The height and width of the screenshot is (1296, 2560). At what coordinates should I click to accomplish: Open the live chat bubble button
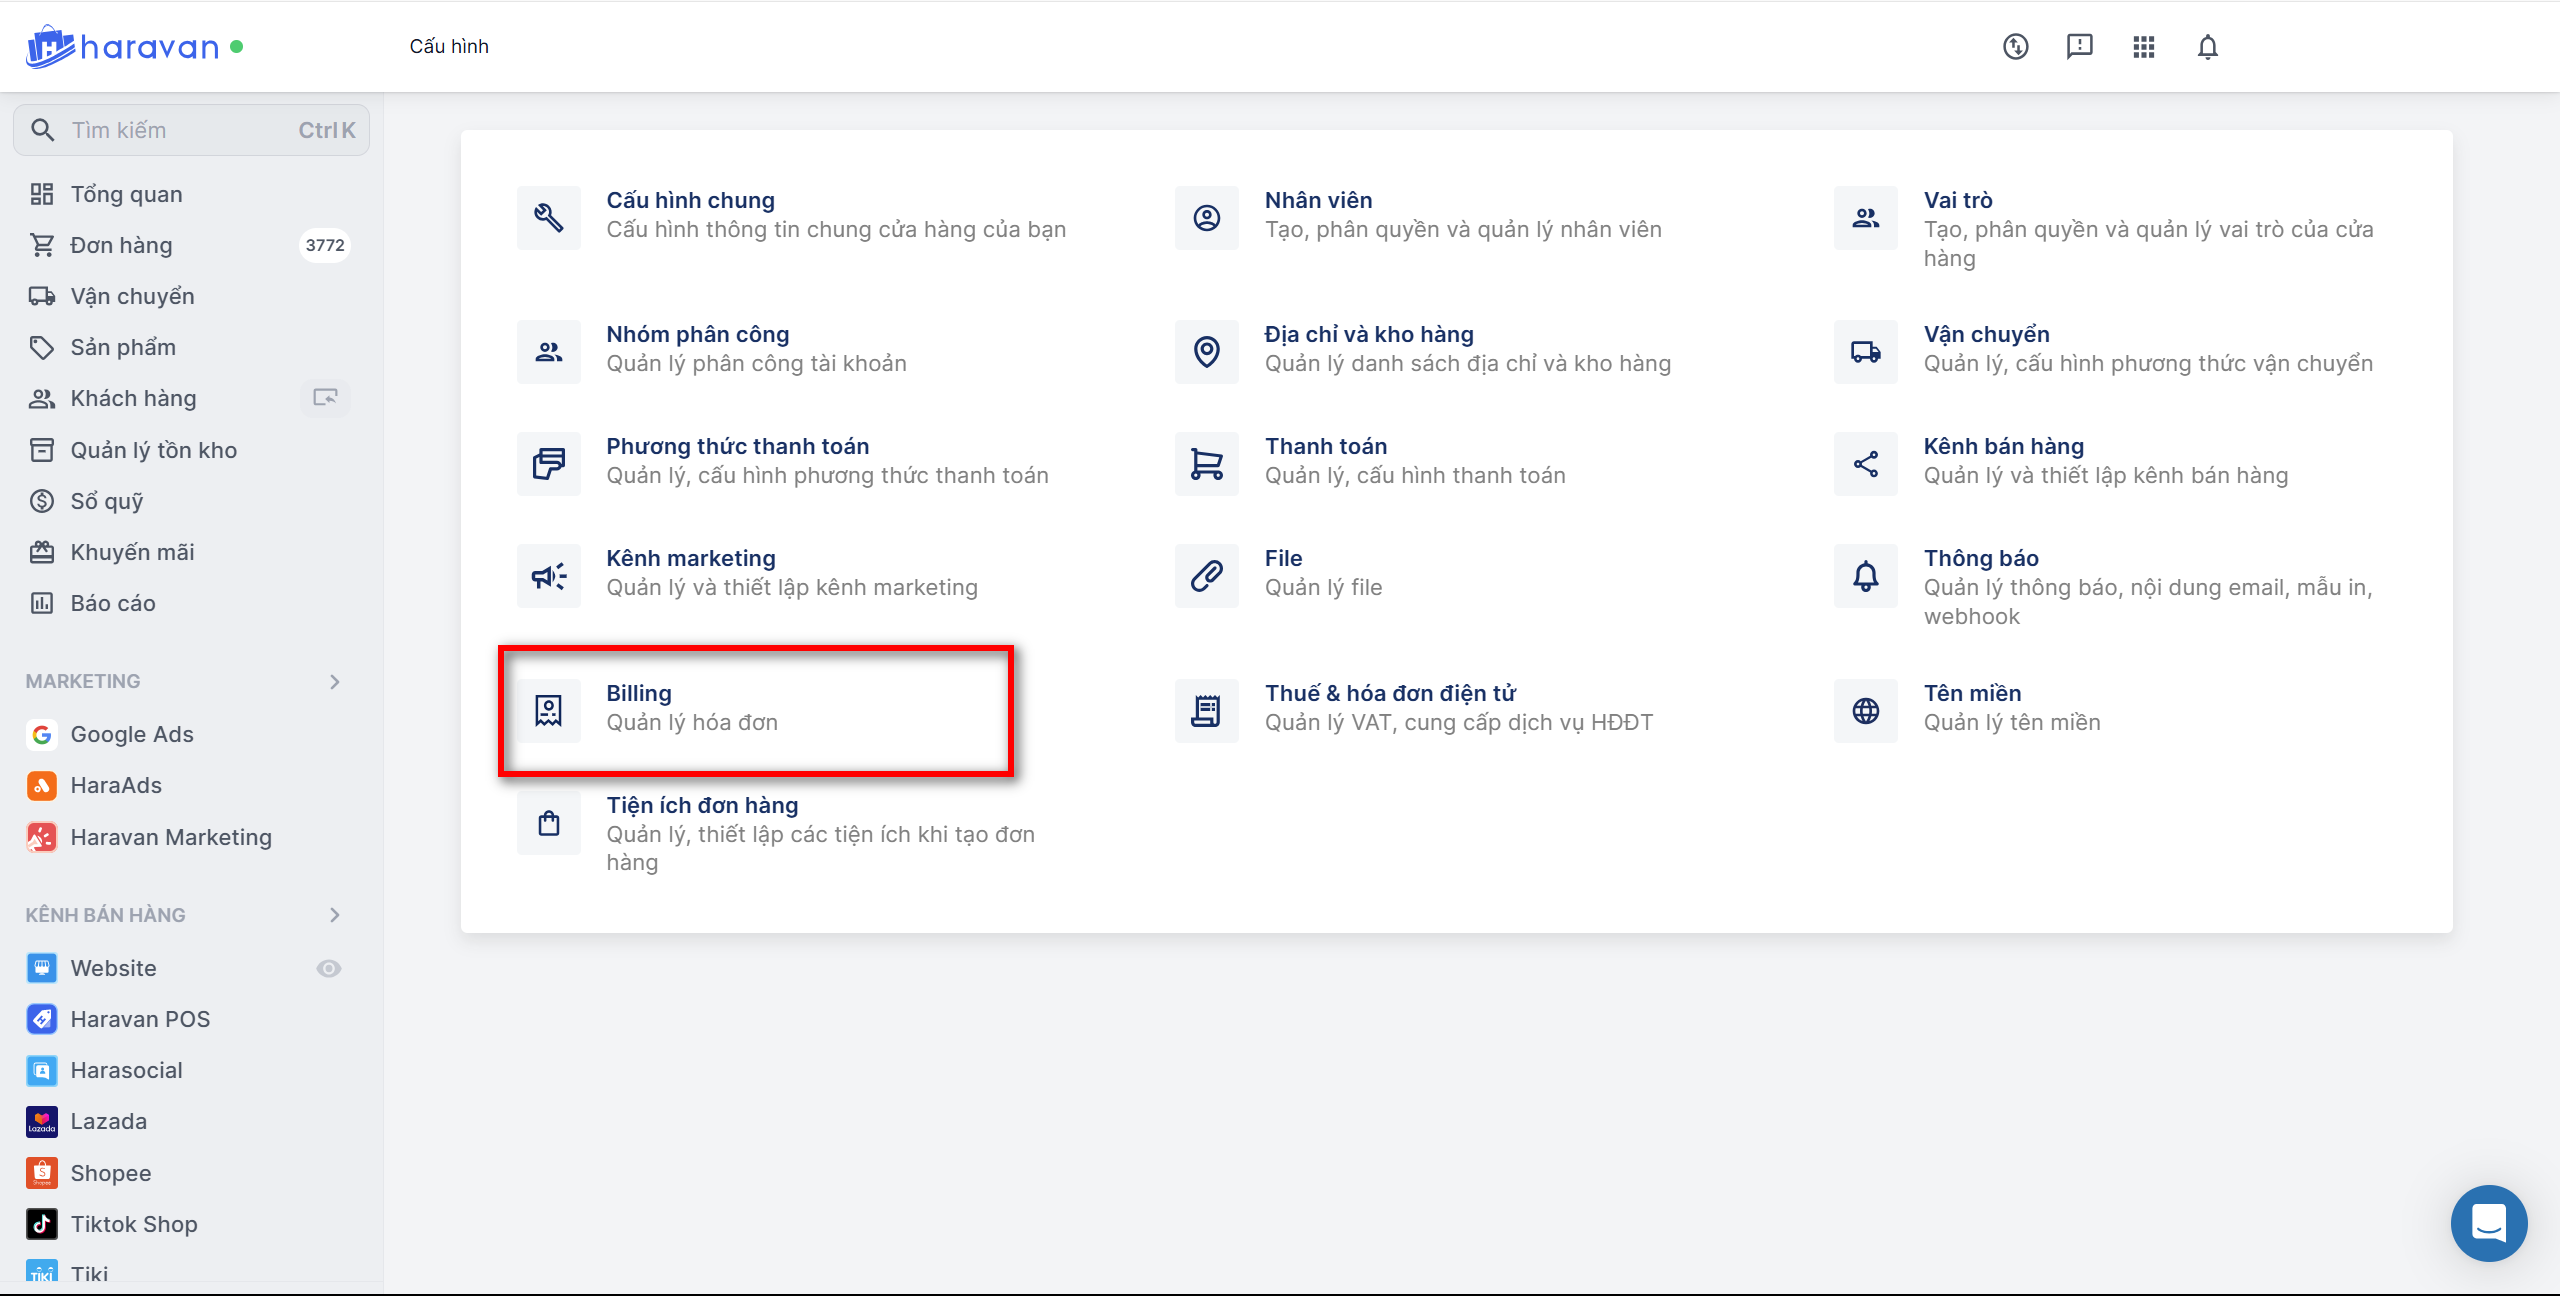[2488, 1222]
